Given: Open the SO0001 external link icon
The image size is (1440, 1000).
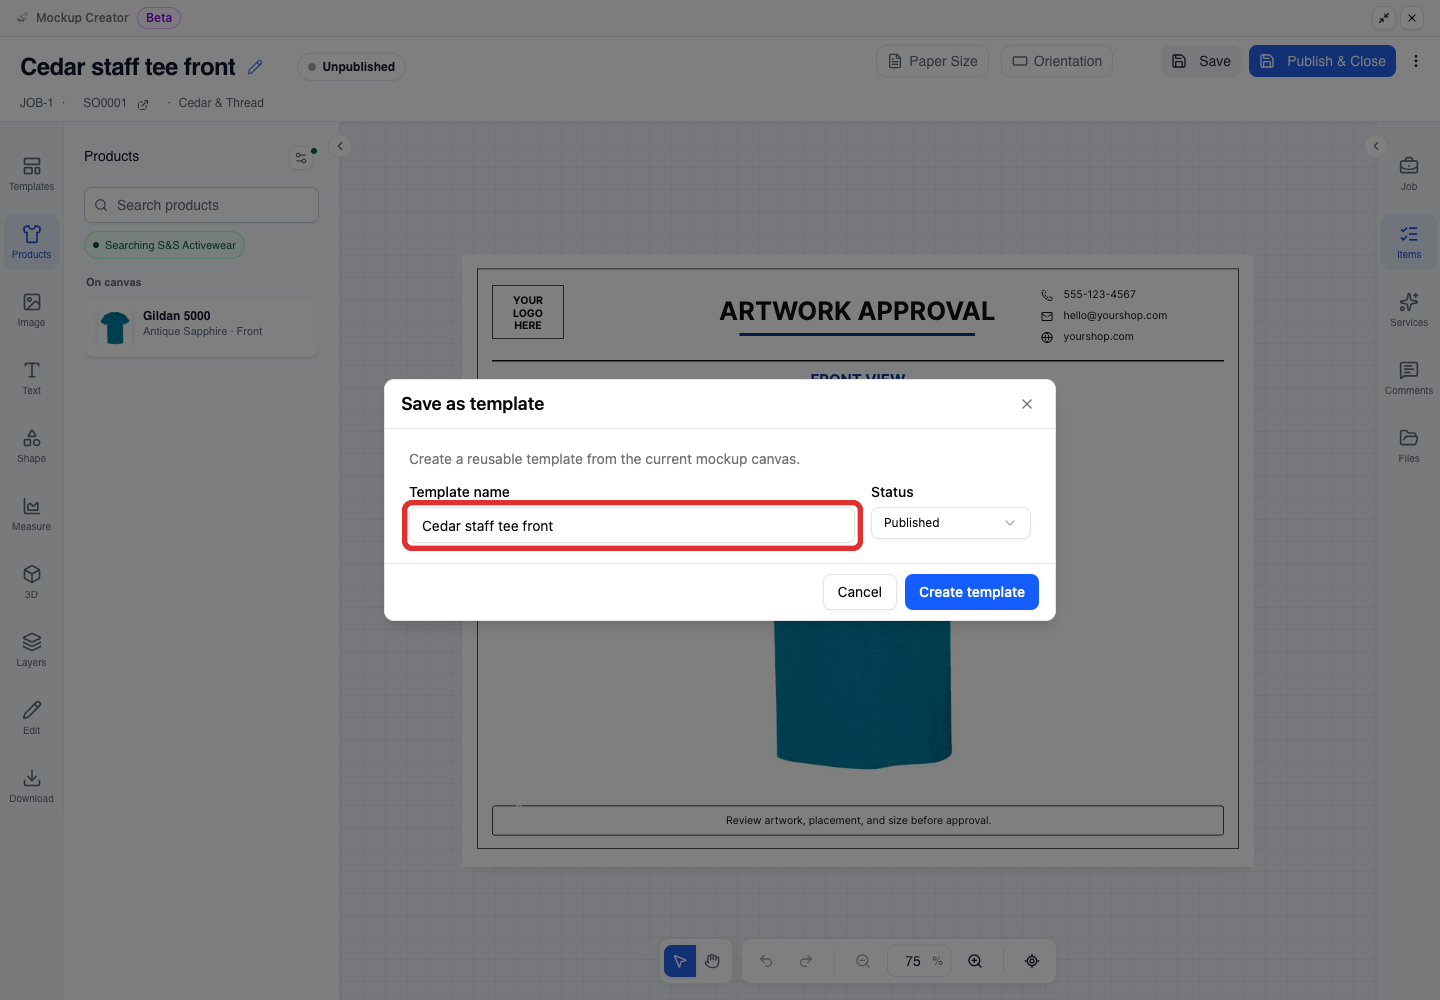Looking at the screenshot, I should click(143, 104).
